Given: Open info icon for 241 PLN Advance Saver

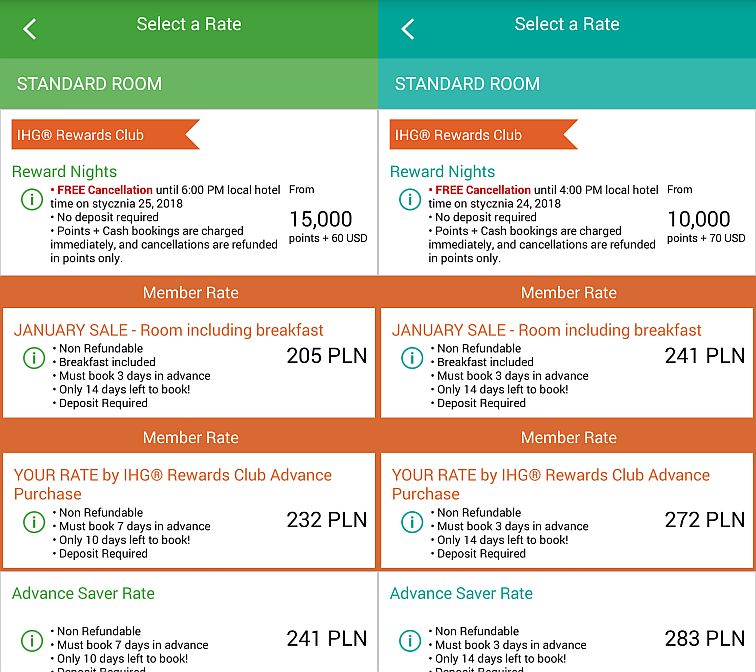Looking at the screenshot, I should 32,640.
